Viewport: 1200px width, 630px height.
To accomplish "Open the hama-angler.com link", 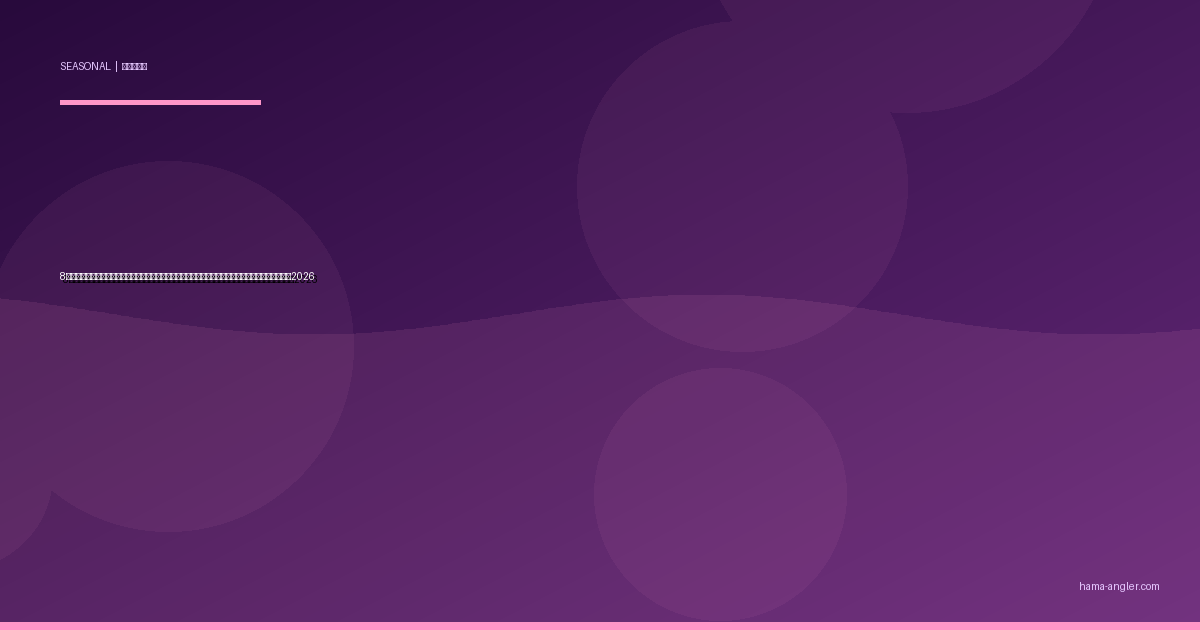I will point(1119,587).
